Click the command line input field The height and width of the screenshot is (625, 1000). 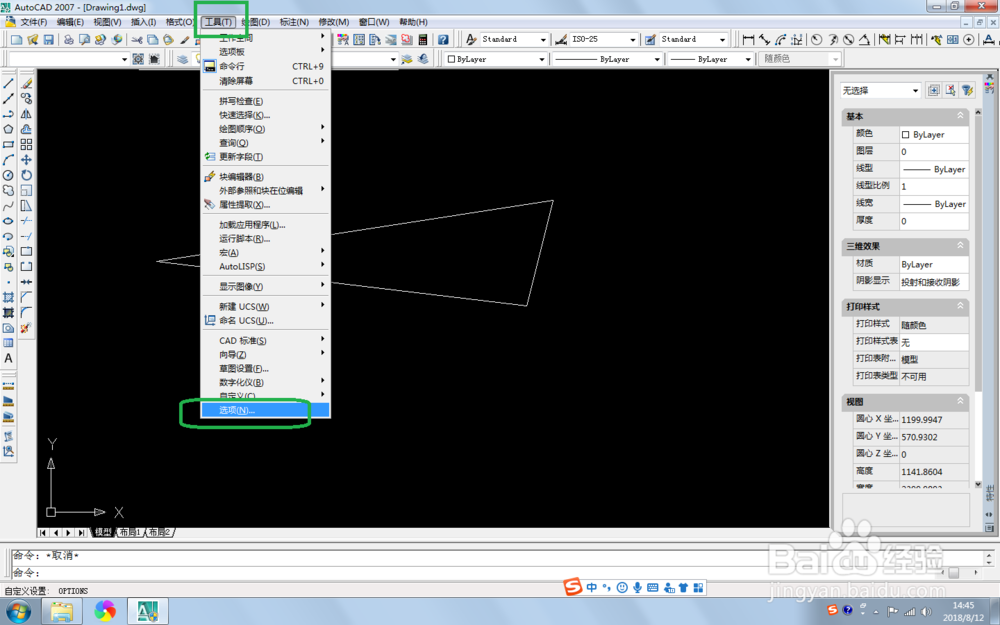click(x=497, y=573)
